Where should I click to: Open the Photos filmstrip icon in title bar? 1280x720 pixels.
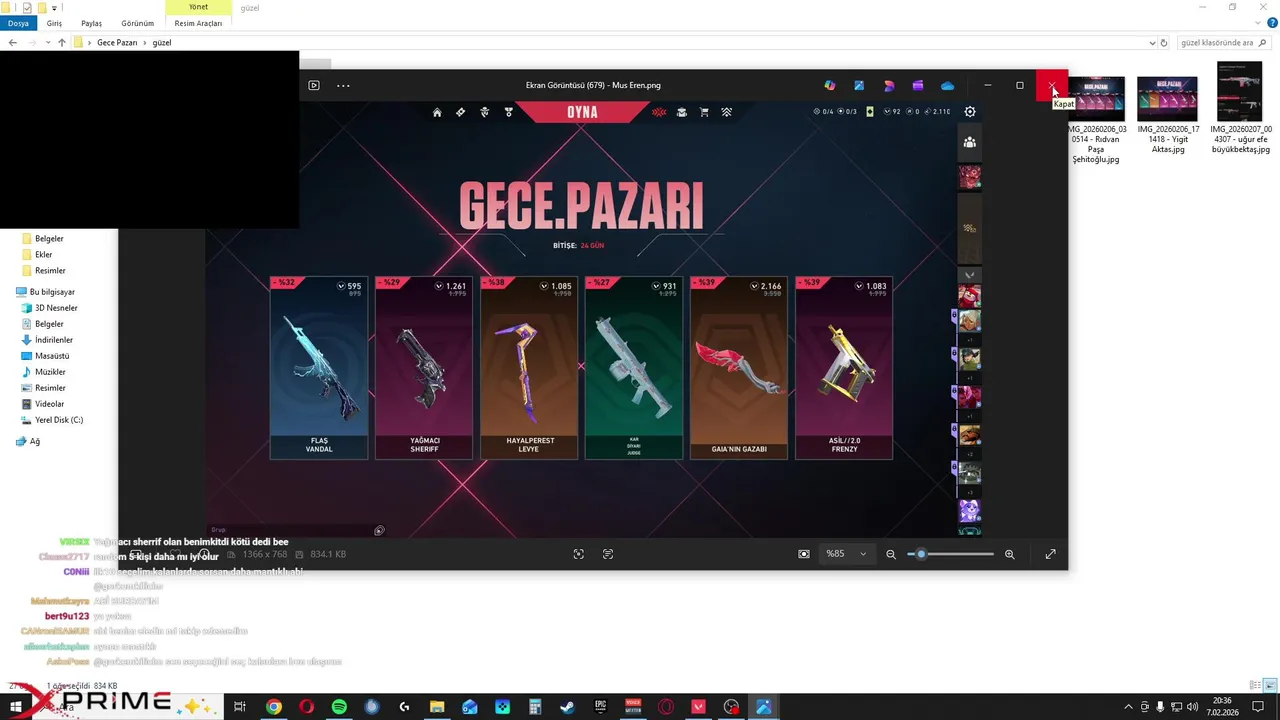tap(314, 85)
